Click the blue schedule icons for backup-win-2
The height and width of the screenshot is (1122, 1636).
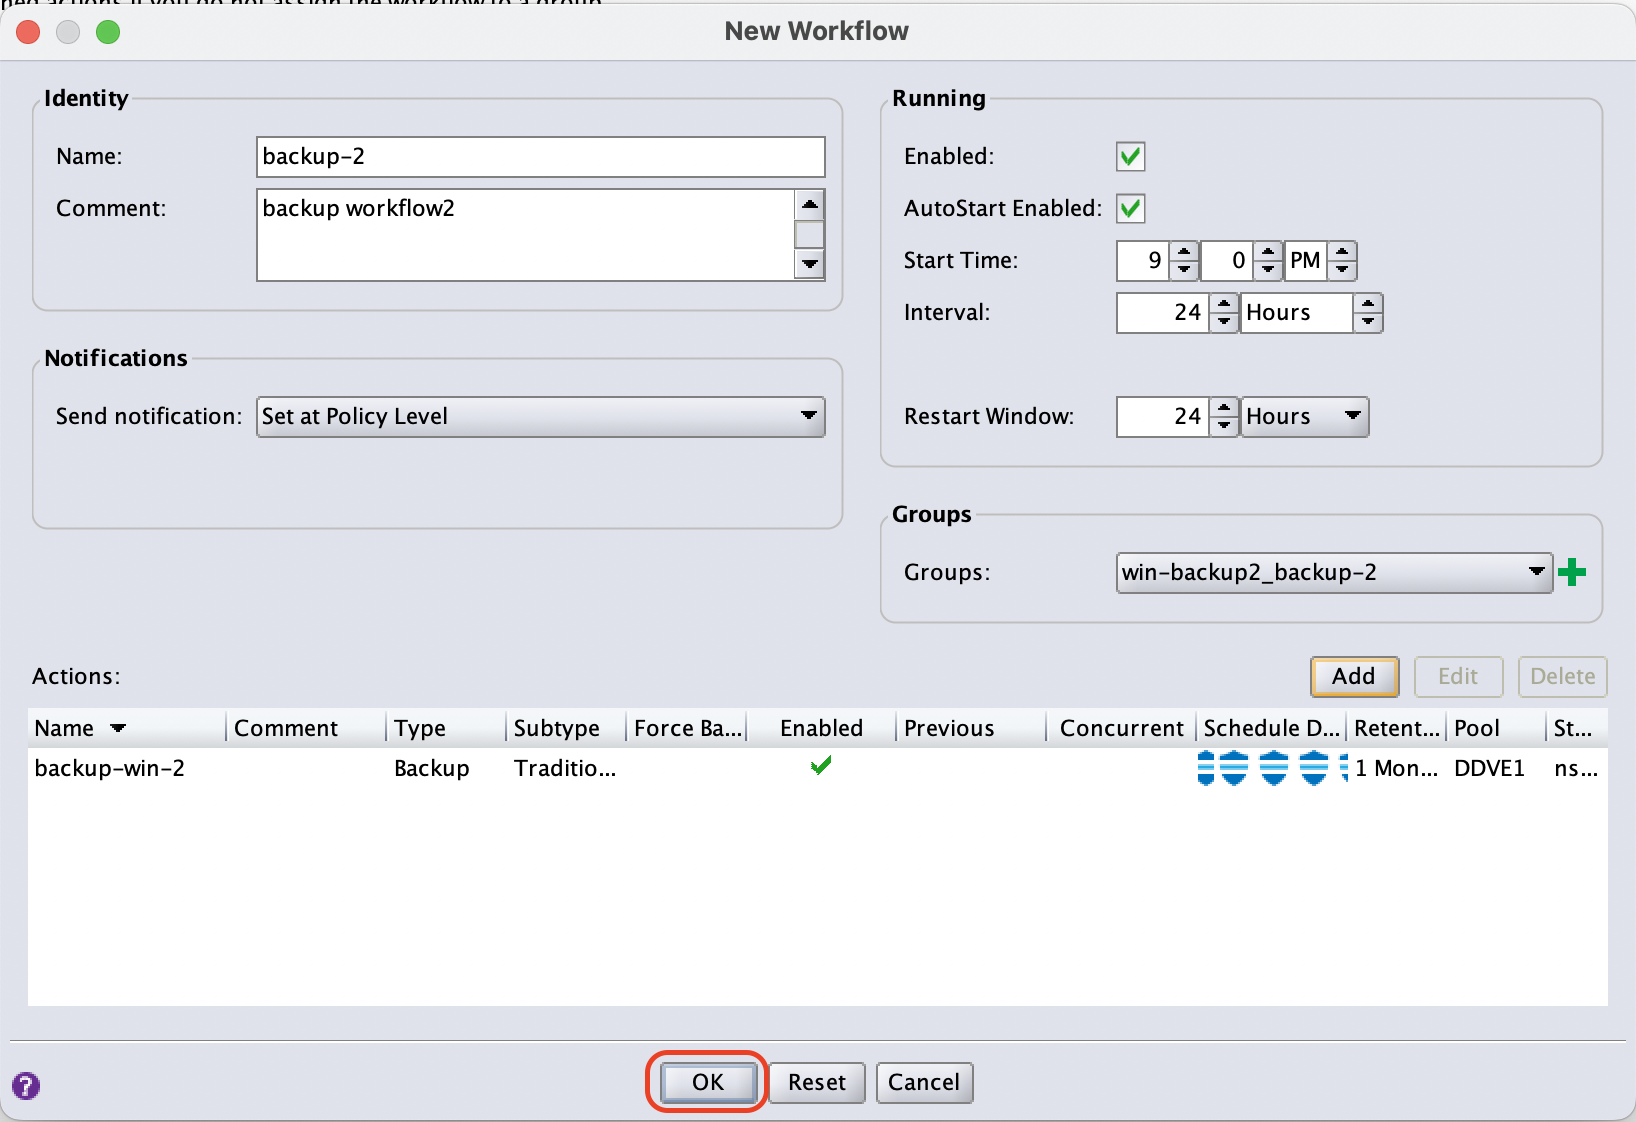point(1272,768)
